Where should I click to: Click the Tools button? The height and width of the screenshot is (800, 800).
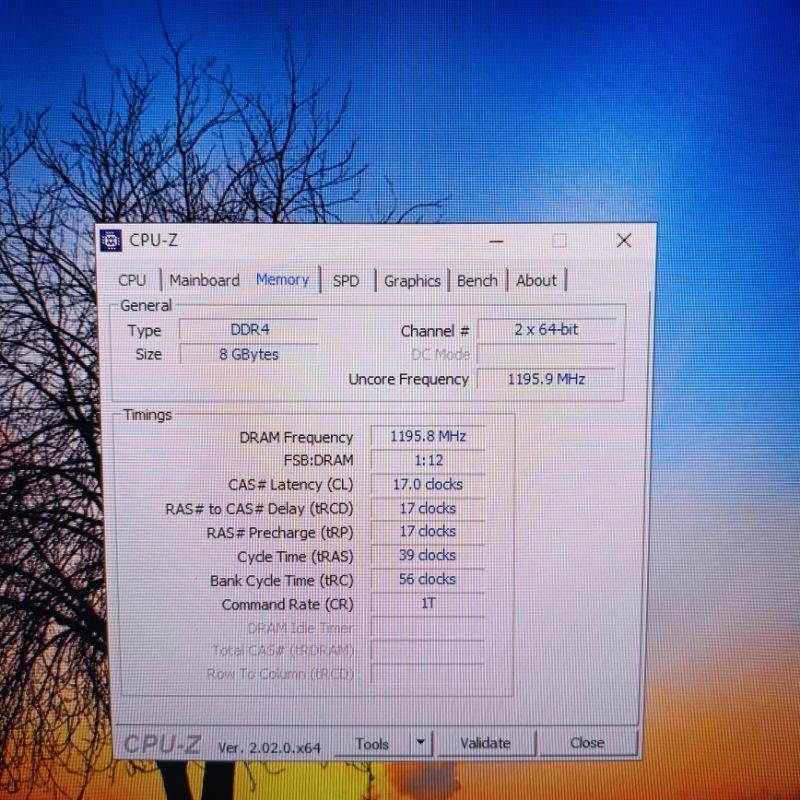372,744
